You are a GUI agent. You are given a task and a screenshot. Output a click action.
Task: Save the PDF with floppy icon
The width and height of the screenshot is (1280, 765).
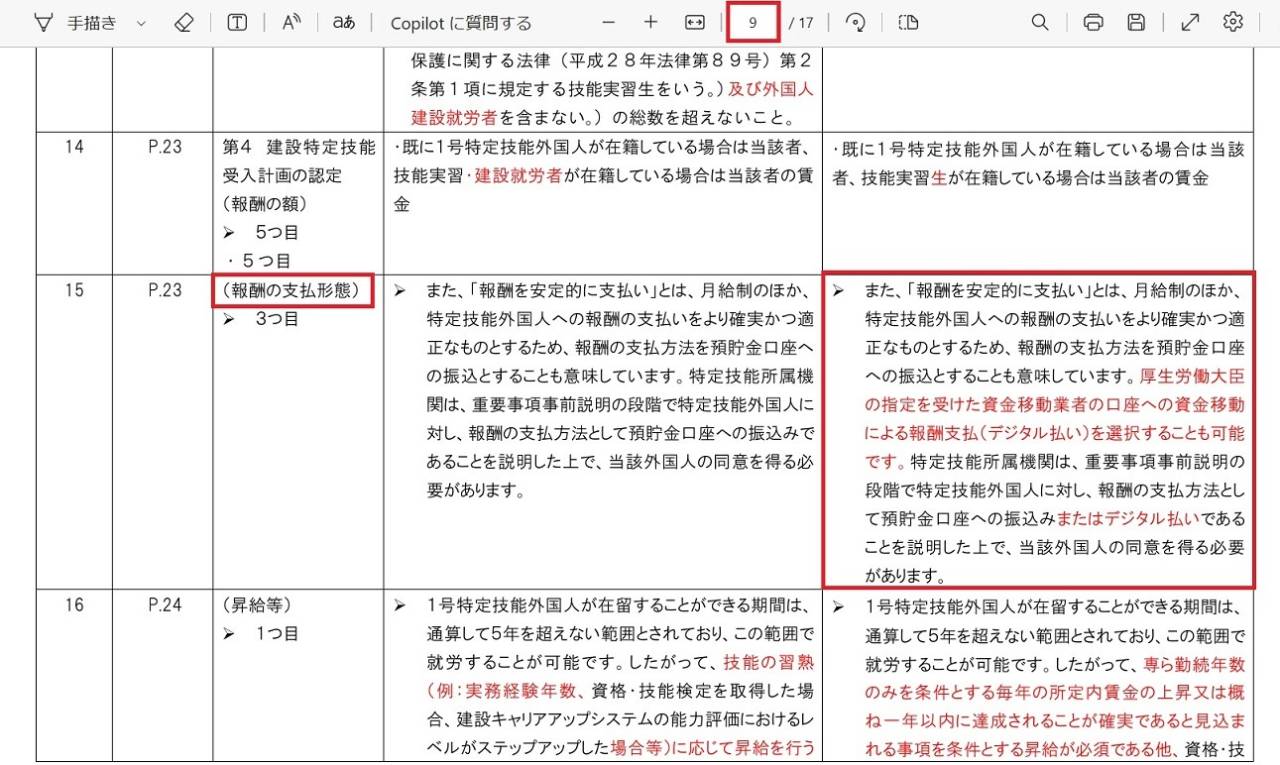click(1136, 23)
